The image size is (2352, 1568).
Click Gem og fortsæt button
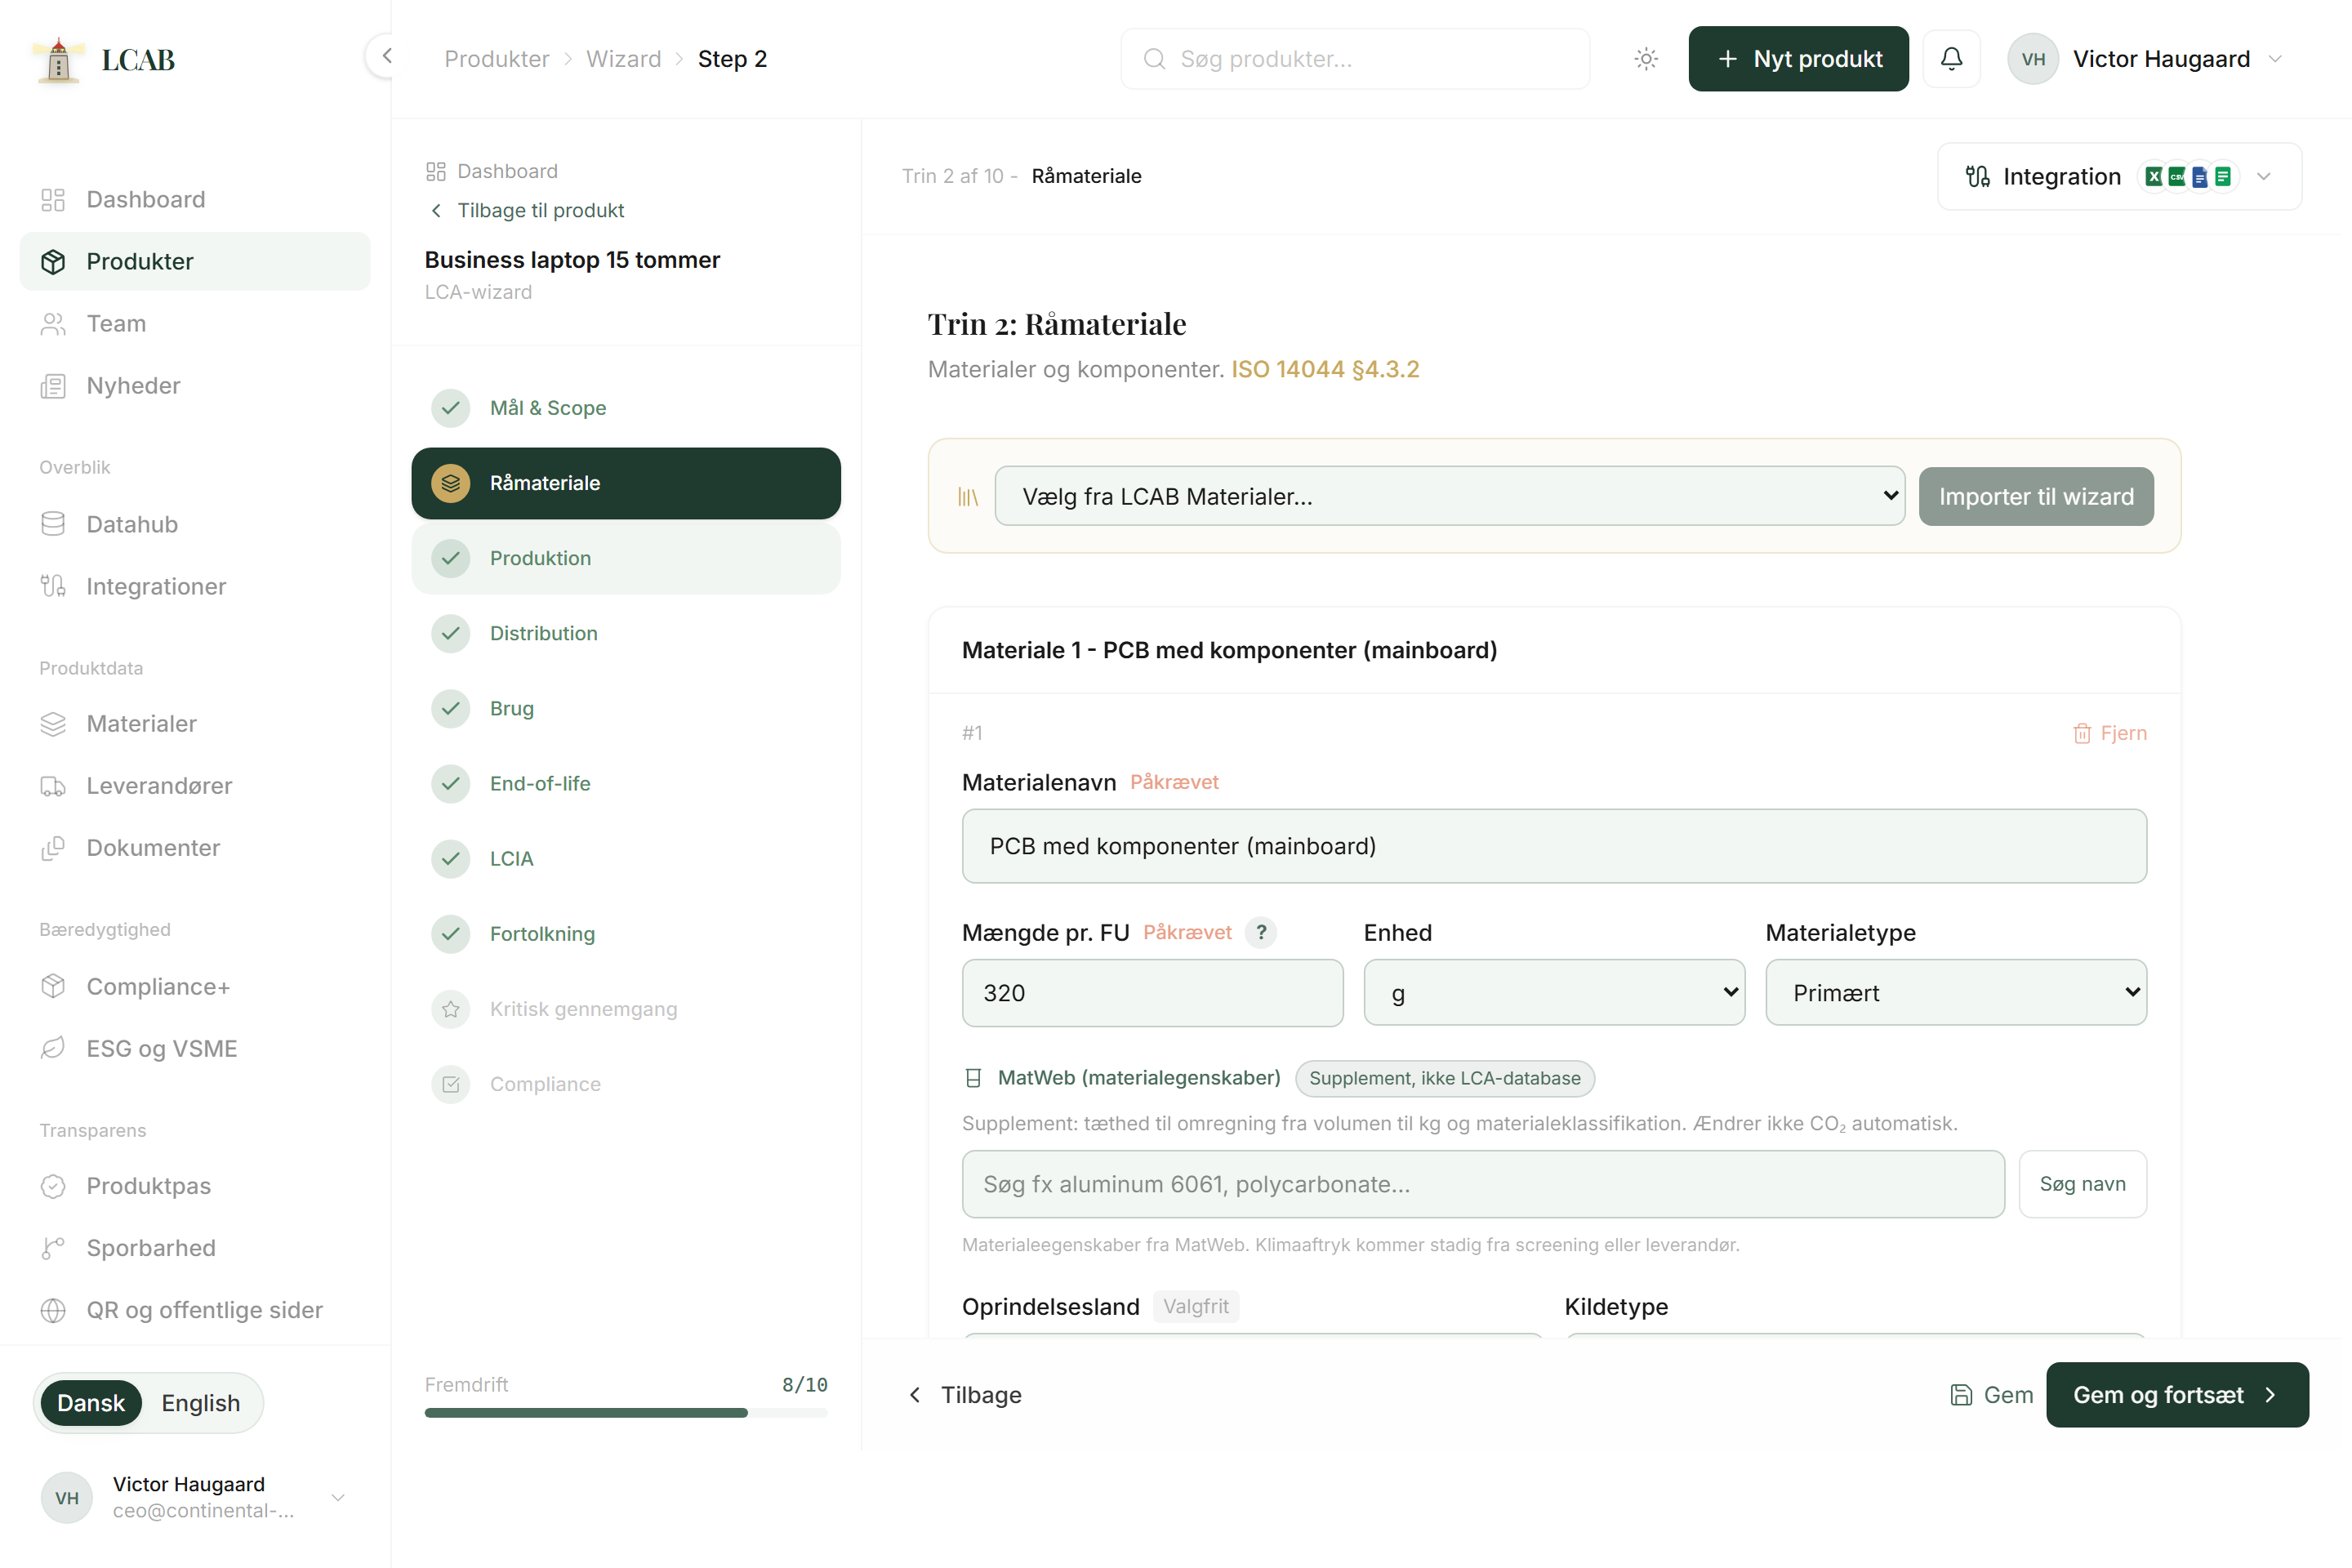pyautogui.click(x=2177, y=1394)
